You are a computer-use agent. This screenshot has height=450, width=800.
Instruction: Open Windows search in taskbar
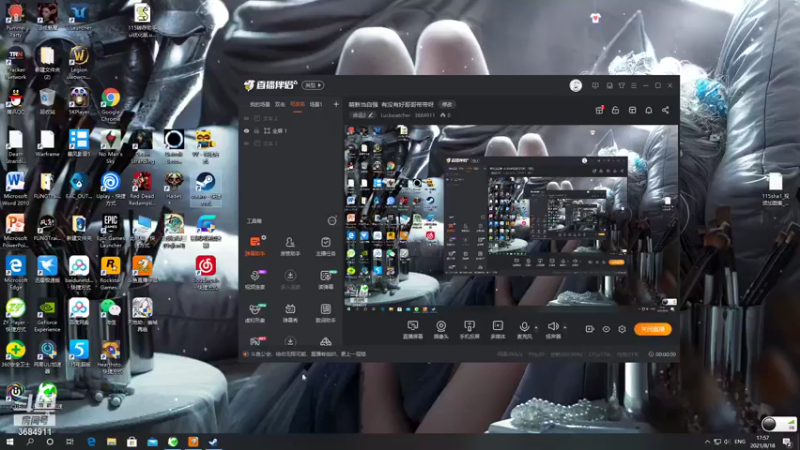(x=30, y=442)
